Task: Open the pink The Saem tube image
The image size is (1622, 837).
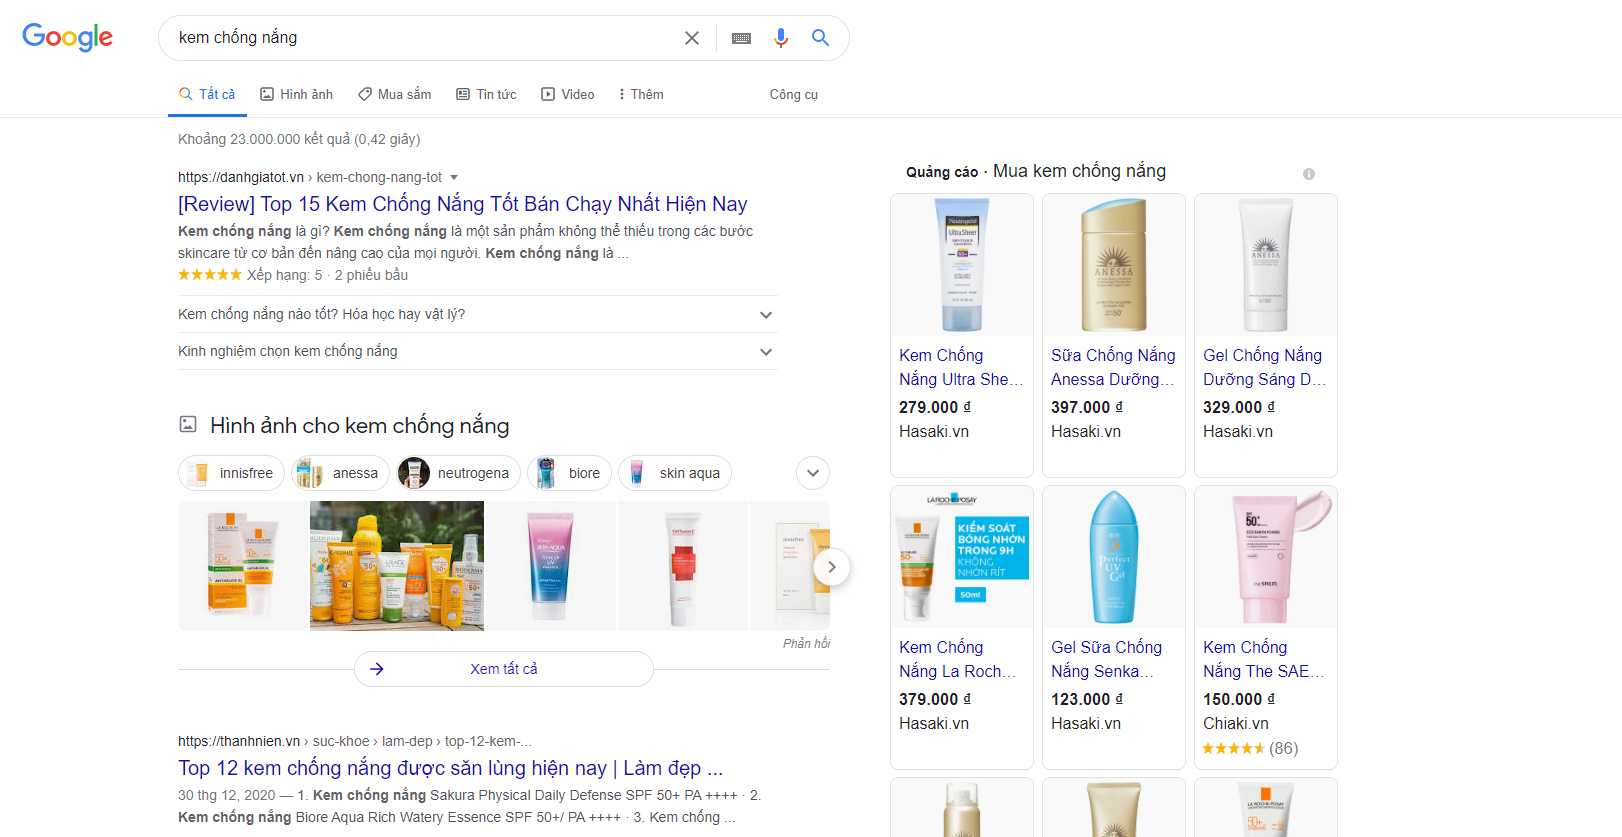Action: (x=1266, y=557)
